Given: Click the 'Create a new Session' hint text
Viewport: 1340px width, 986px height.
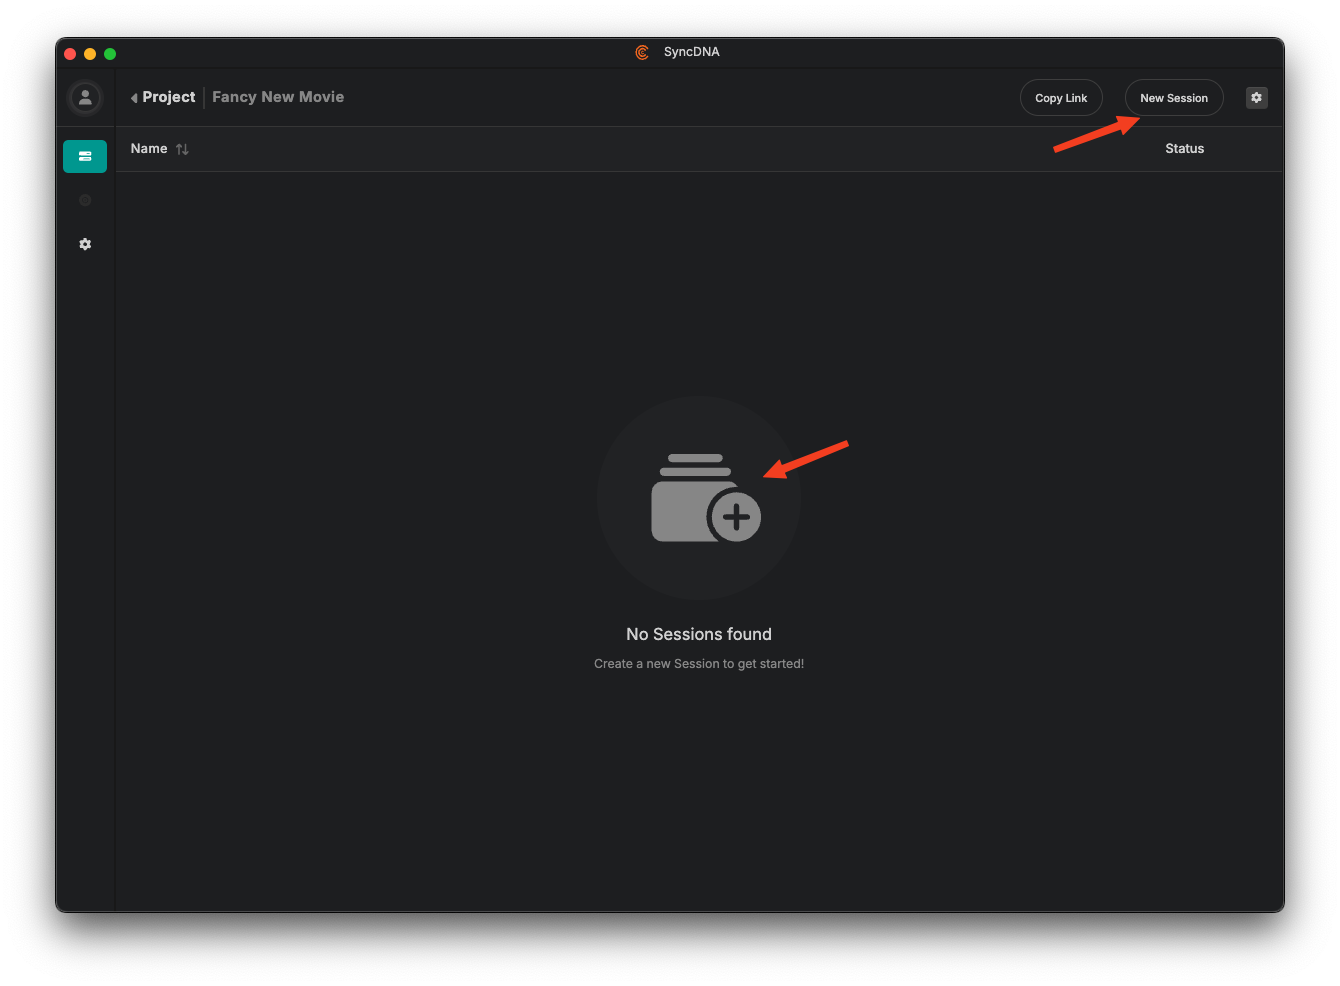Looking at the screenshot, I should click(698, 664).
